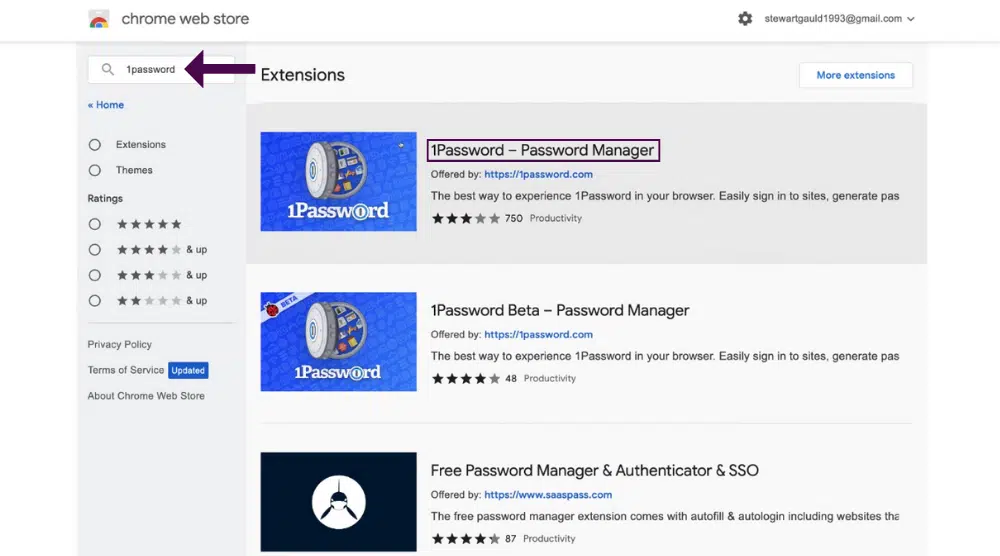Open the https://1password.com link under 1Password Beta
The height and width of the screenshot is (556, 1000).
pos(538,334)
